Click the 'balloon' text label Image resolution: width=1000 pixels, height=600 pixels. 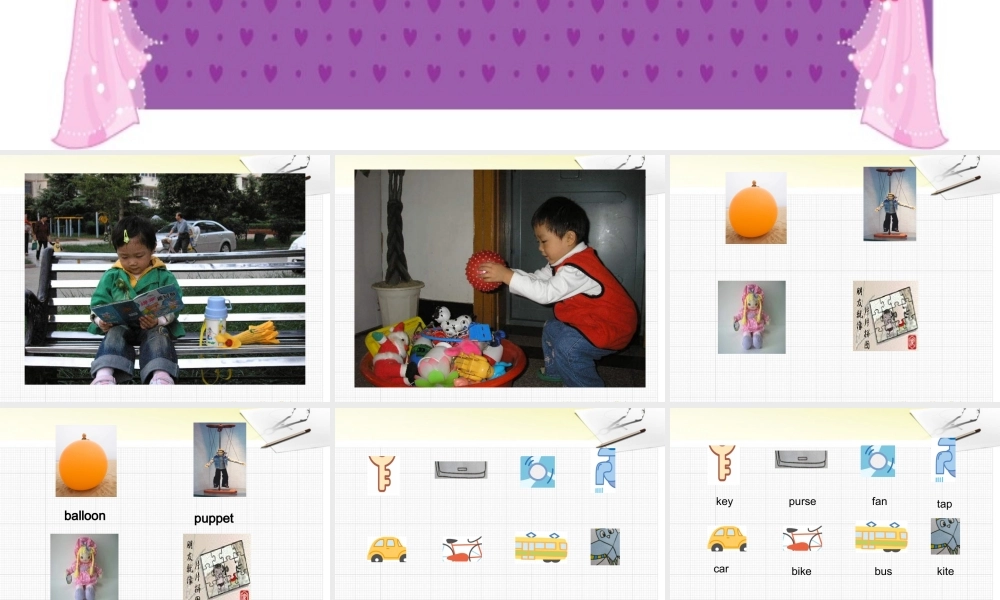pos(85,515)
